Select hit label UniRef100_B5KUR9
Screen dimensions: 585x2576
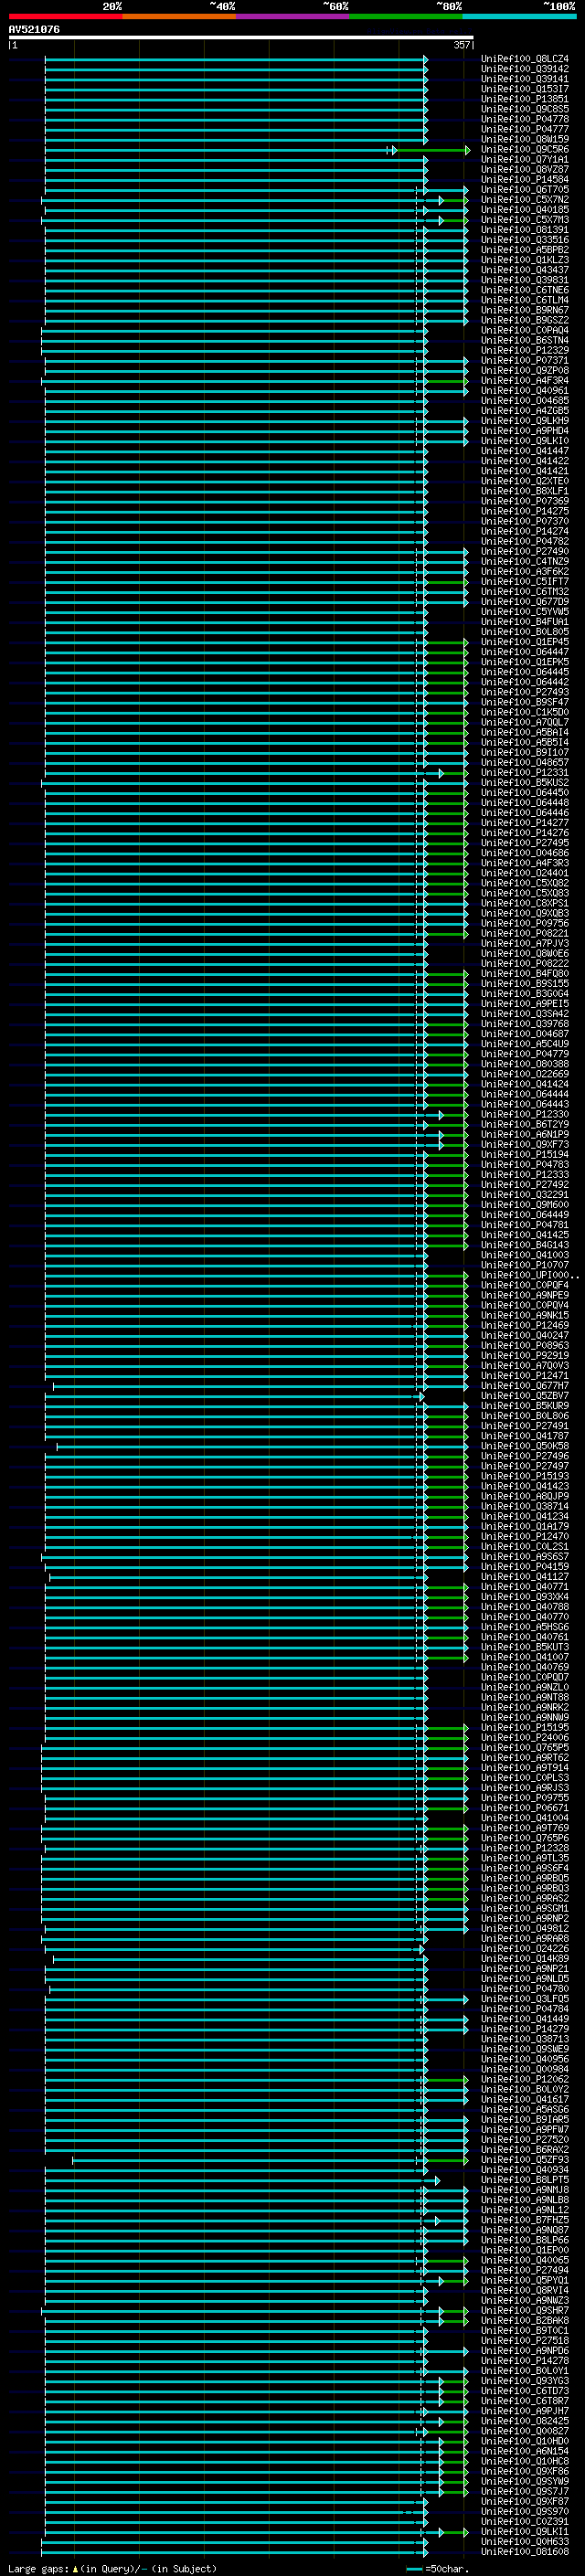point(524,1407)
